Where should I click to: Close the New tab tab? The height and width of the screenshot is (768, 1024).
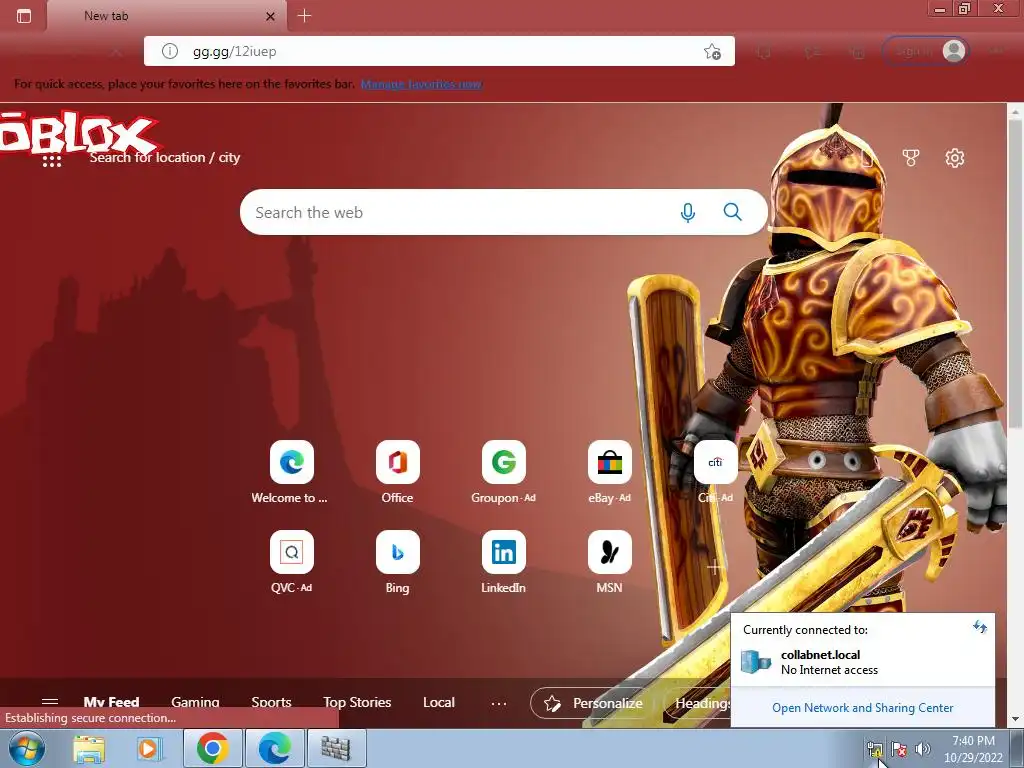pos(270,16)
